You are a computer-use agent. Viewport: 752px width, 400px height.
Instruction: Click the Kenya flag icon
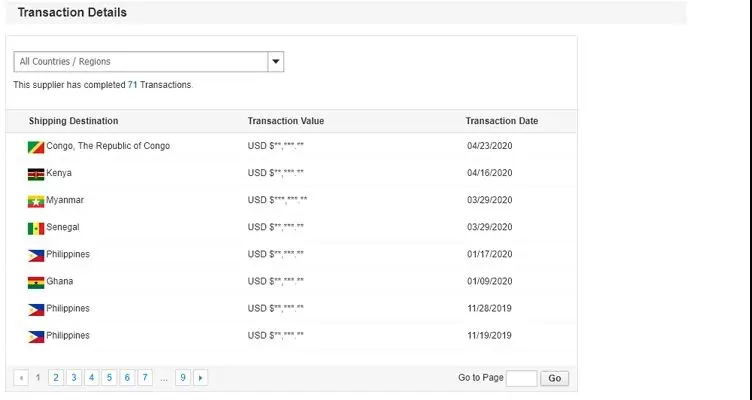pyautogui.click(x=36, y=174)
